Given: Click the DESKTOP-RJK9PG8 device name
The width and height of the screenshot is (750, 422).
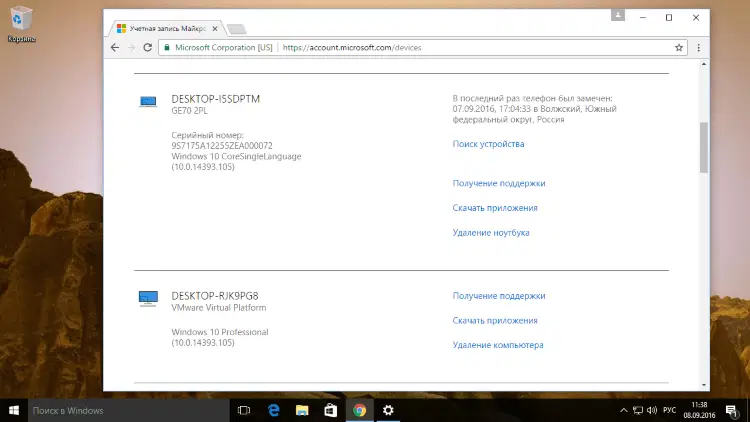Looking at the screenshot, I should [215, 296].
